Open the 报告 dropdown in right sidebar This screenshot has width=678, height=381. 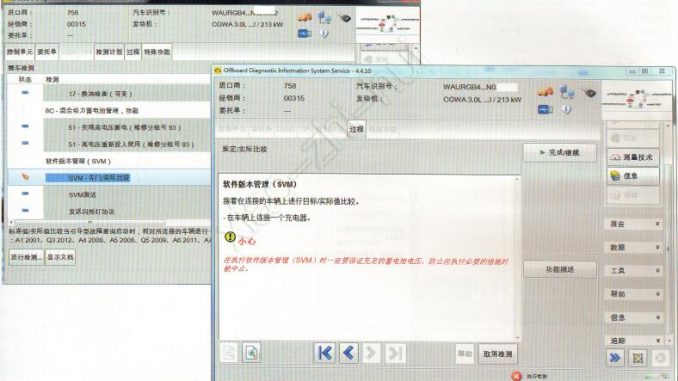point(634,224)
